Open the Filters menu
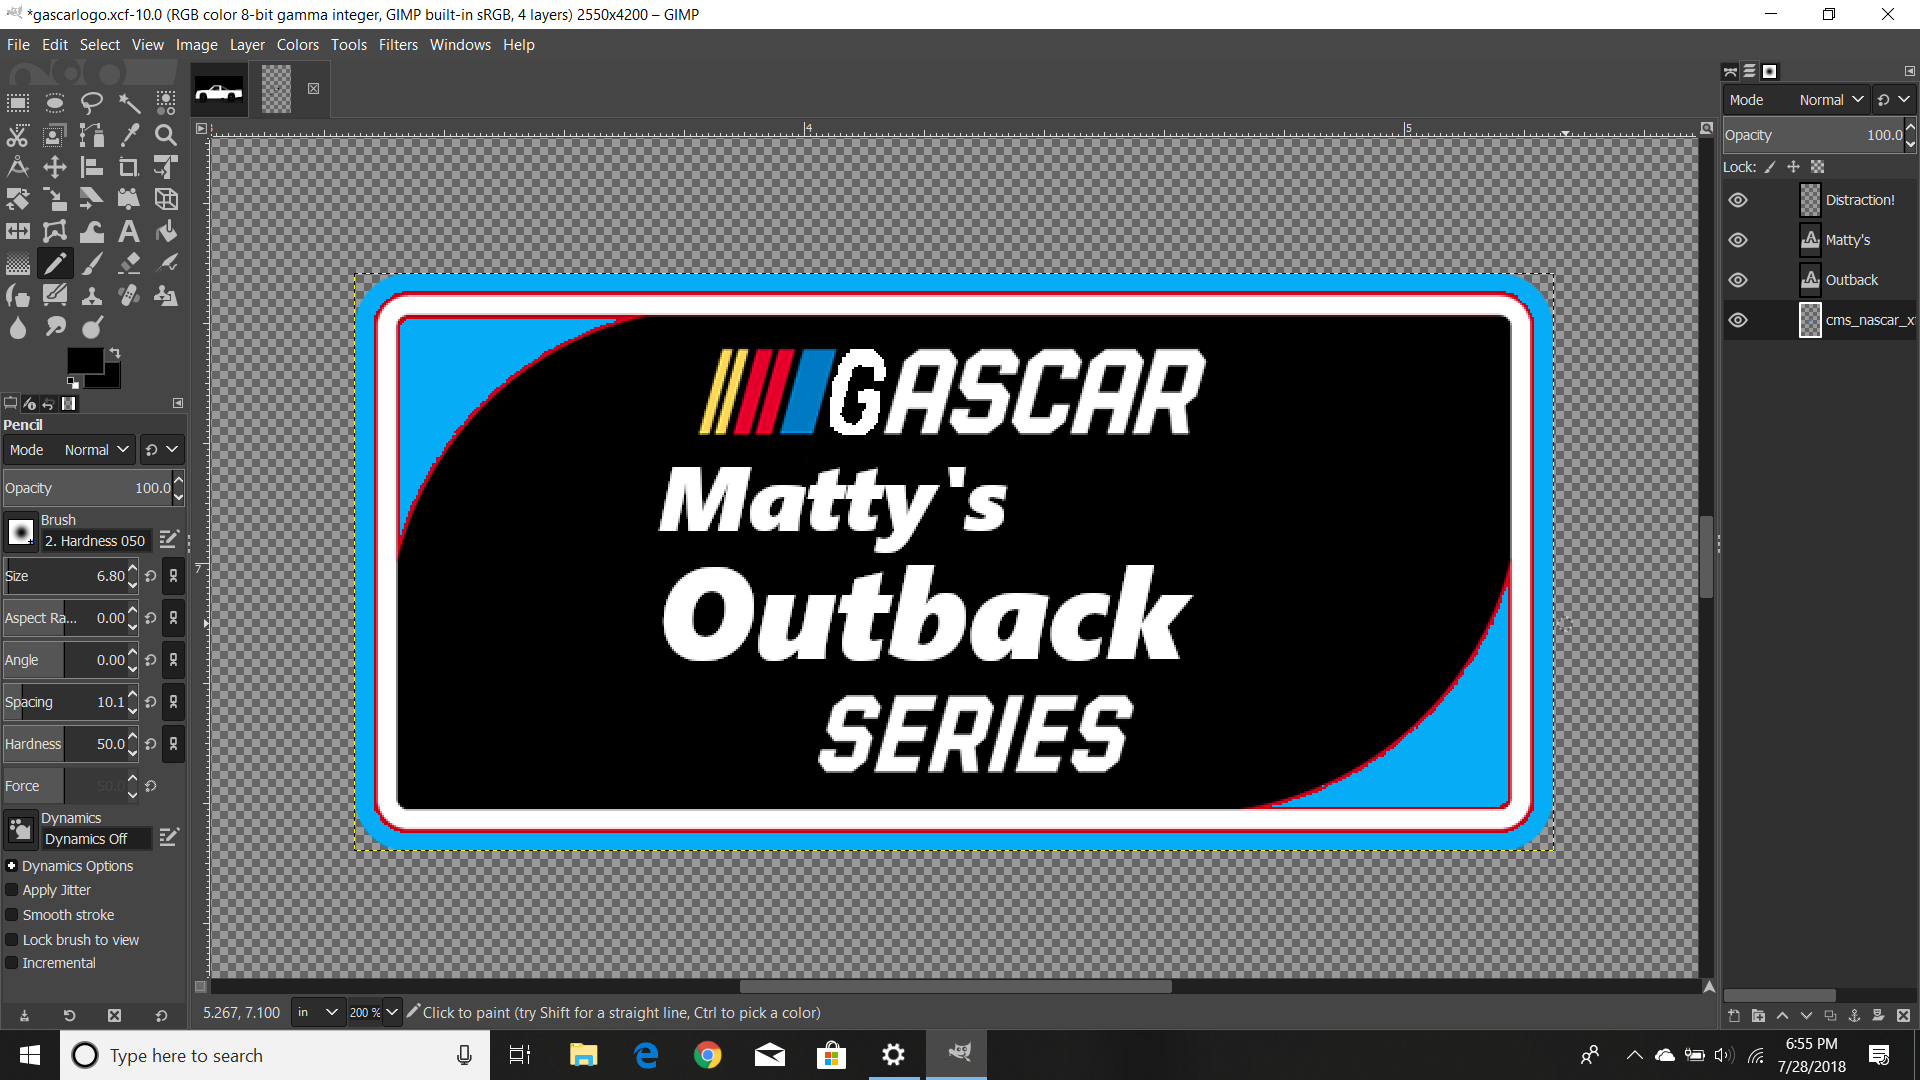This screenshot has height=1080, width=1920. (398, 45)
